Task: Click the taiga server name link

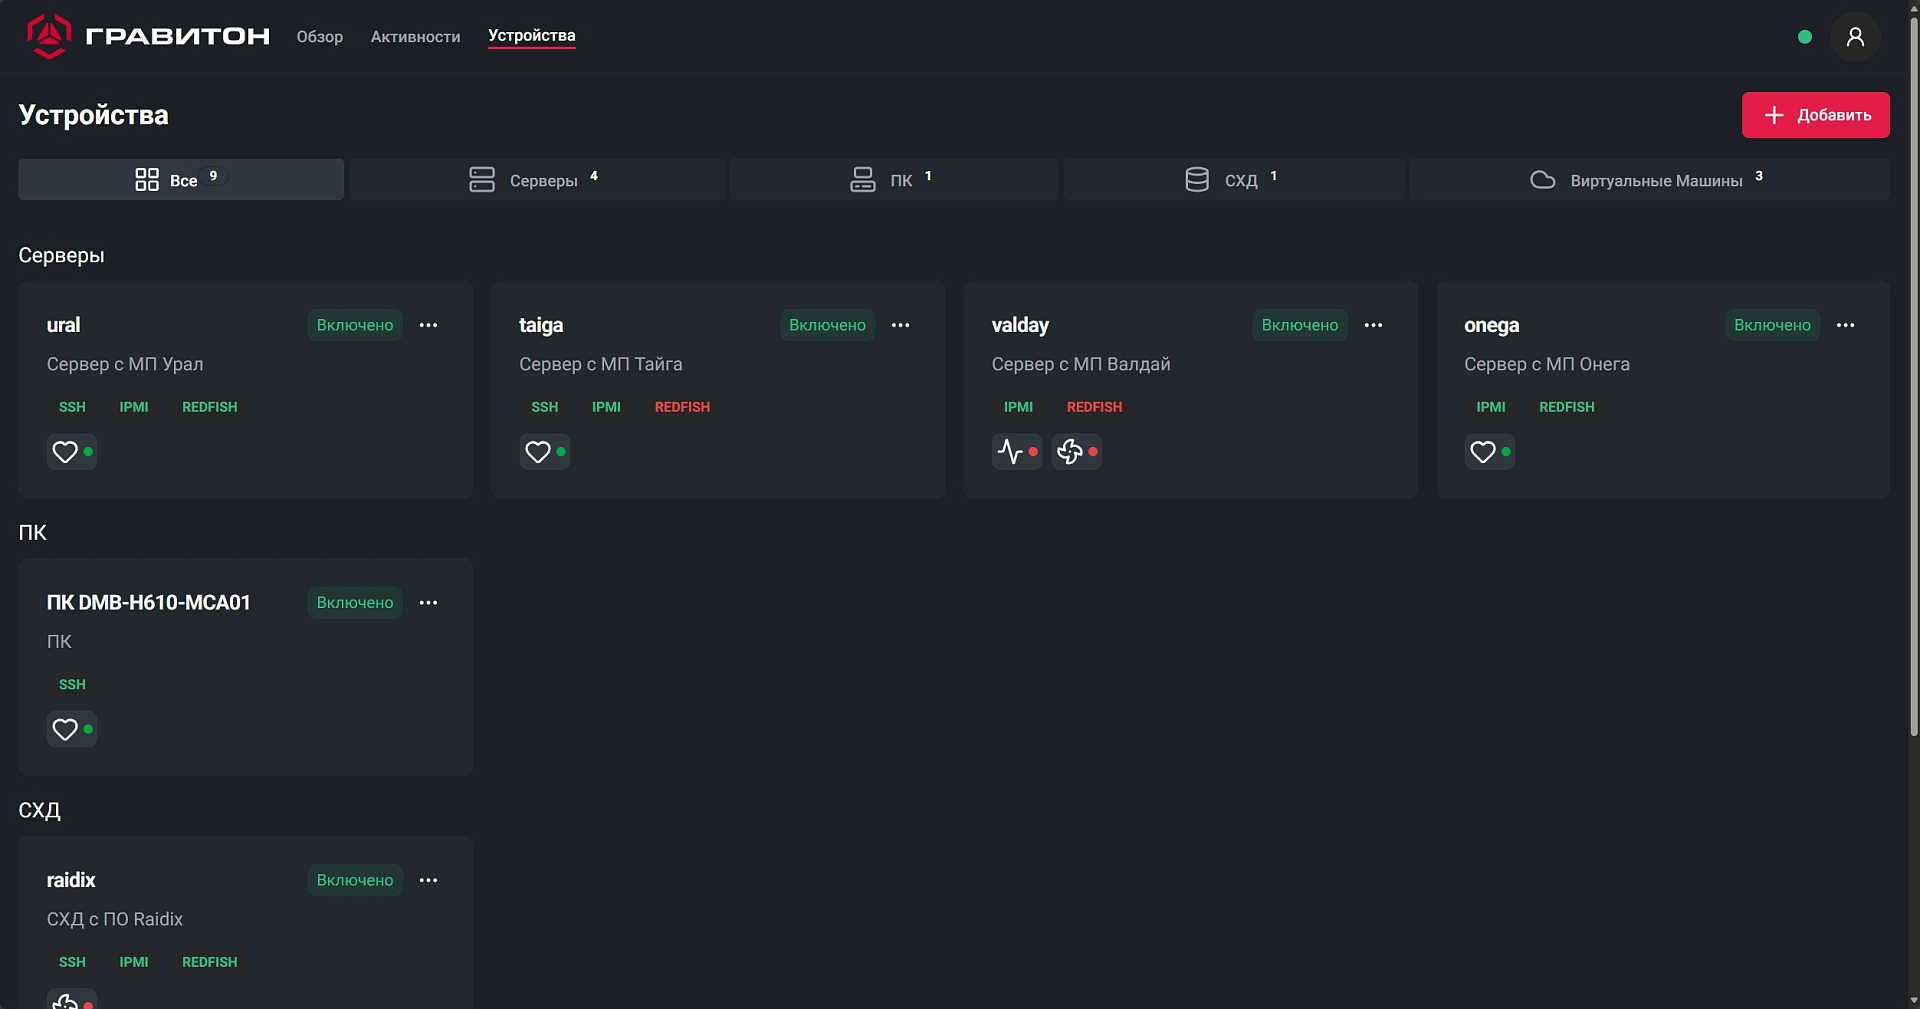Action: 541,325
